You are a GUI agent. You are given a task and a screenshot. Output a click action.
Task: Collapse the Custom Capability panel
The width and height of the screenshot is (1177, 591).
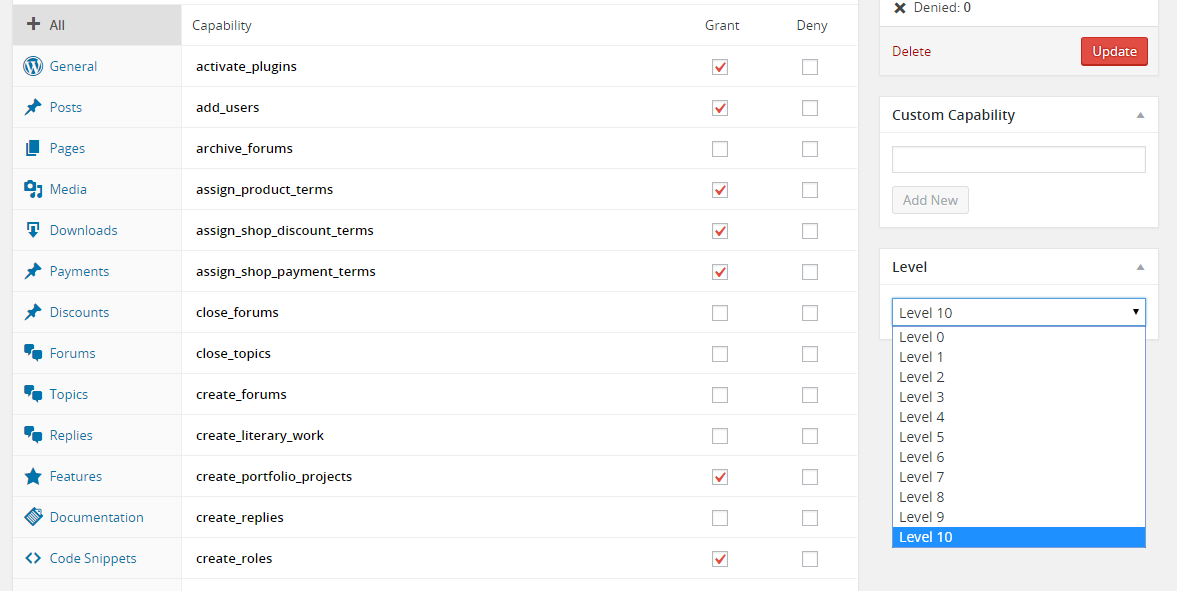[x=1140, y=115]
